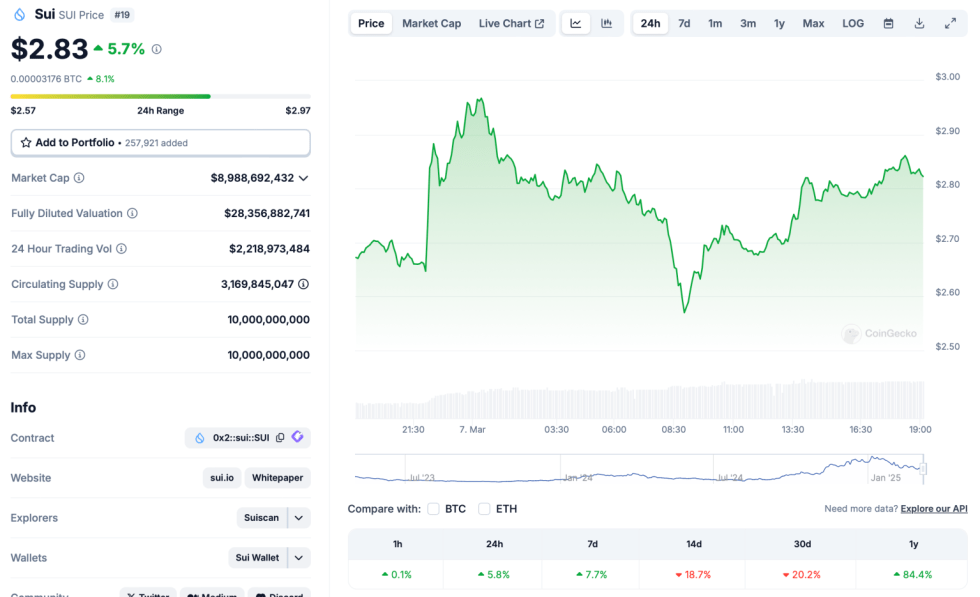The image size is (980, 597).
Task: Toggle LOG scale on chart
Action: pyautogui.click(x=853, y=23)
